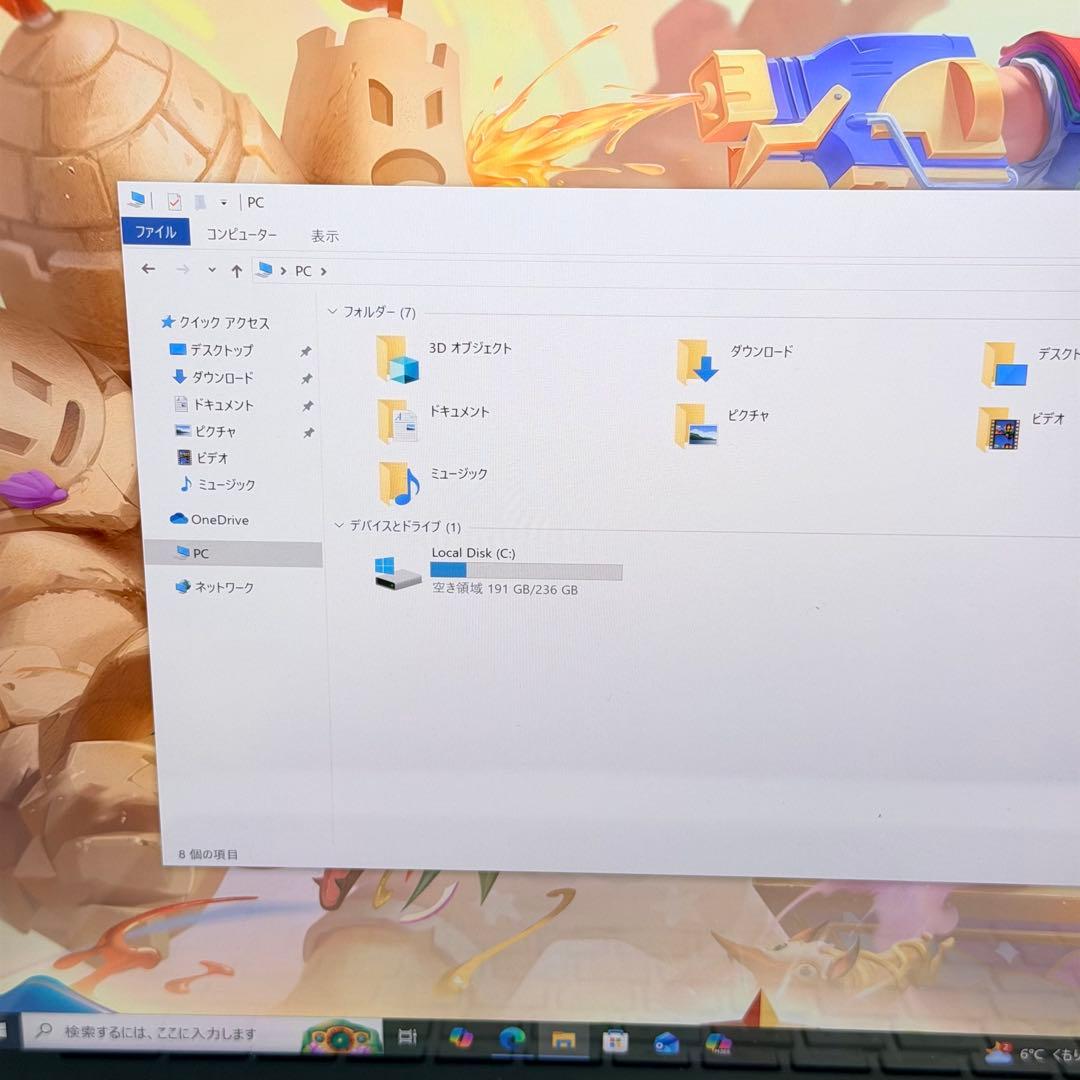This screenshot has width=1080, height=1080.
Task: Open the recent locations dropdown arrow
Action: [x=212, y=270]
